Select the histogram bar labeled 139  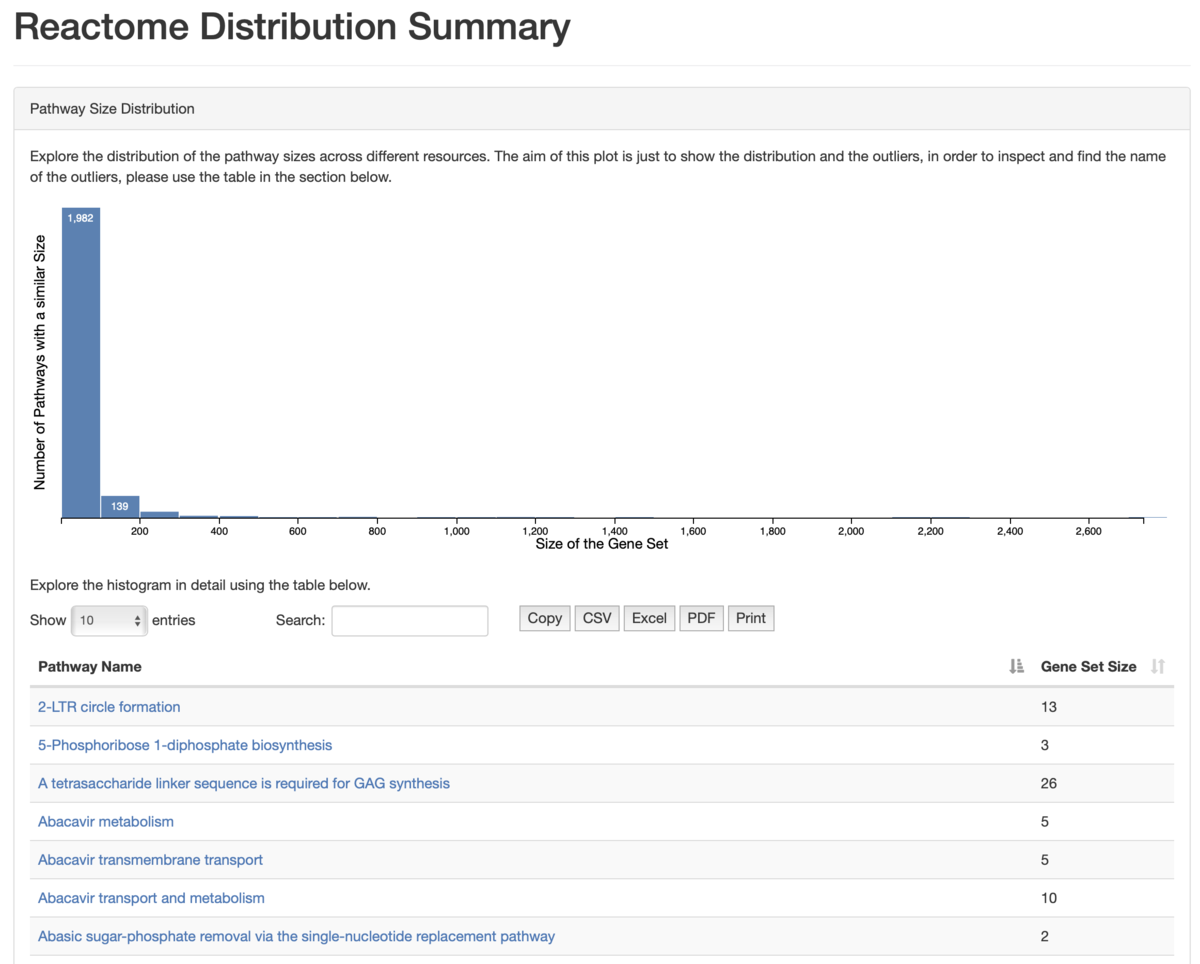click(120, 506)
